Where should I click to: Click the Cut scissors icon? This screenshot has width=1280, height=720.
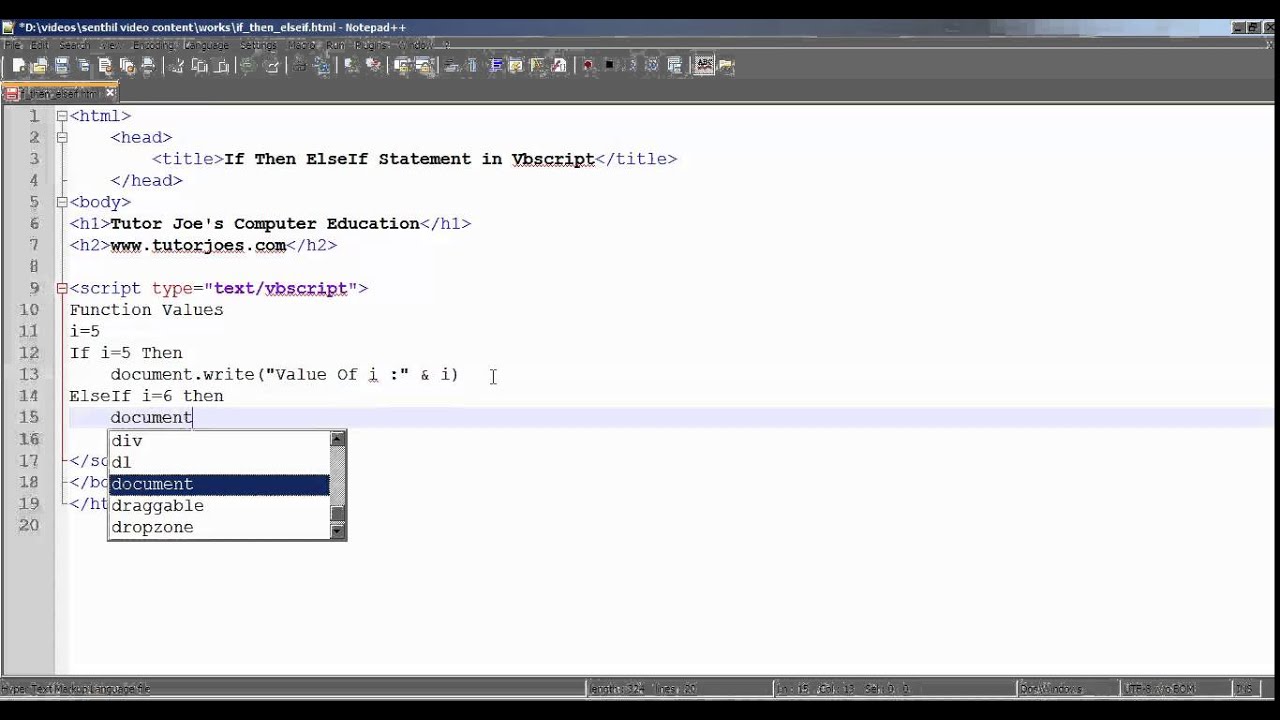176,66
